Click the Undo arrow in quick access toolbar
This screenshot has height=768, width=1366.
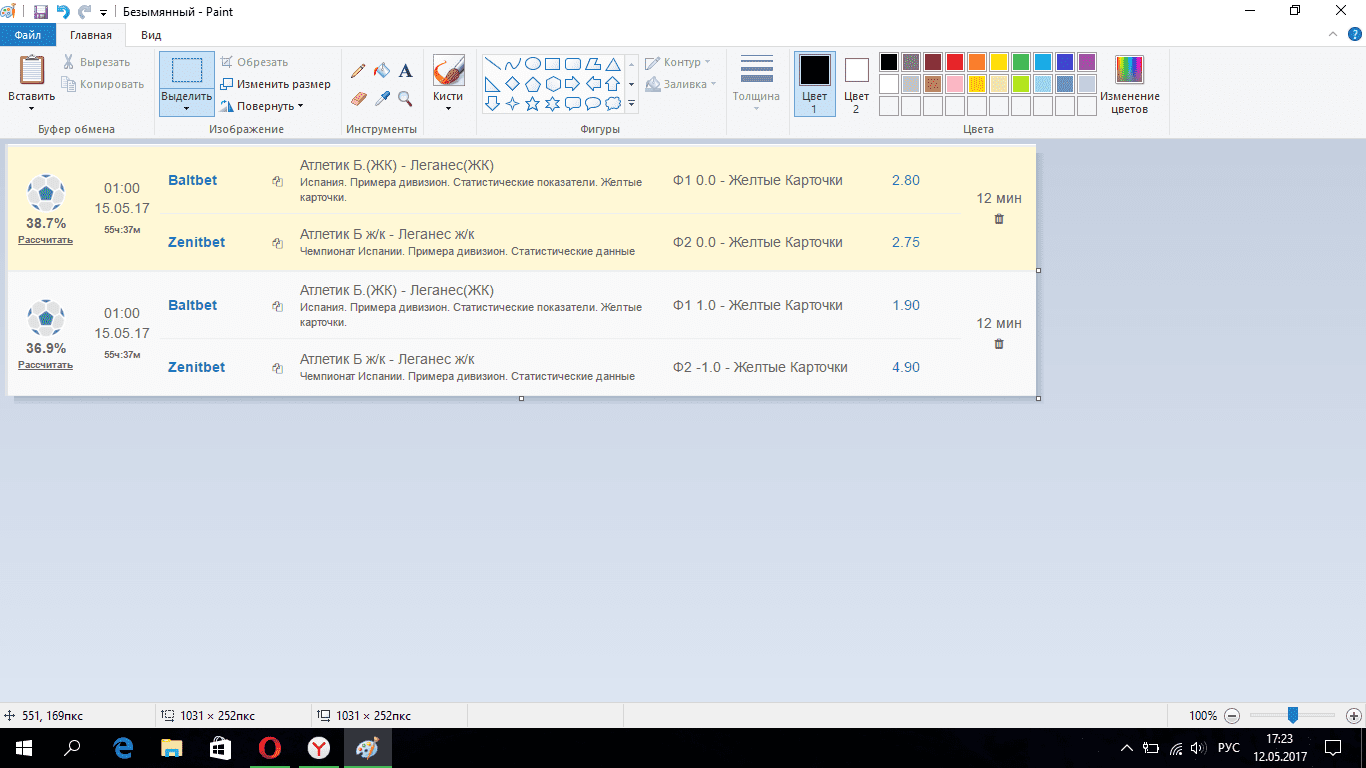pyautogui.click(x=63, y=12)
